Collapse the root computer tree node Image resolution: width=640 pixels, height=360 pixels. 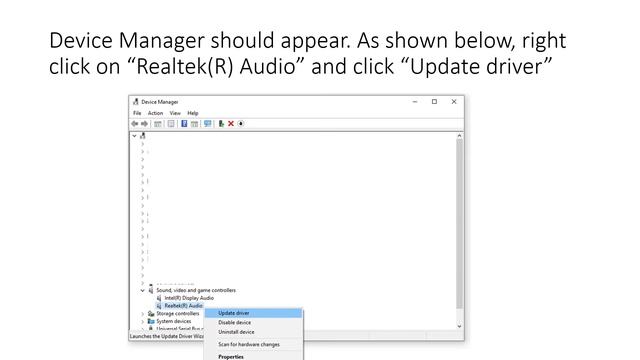pos(134,136)
